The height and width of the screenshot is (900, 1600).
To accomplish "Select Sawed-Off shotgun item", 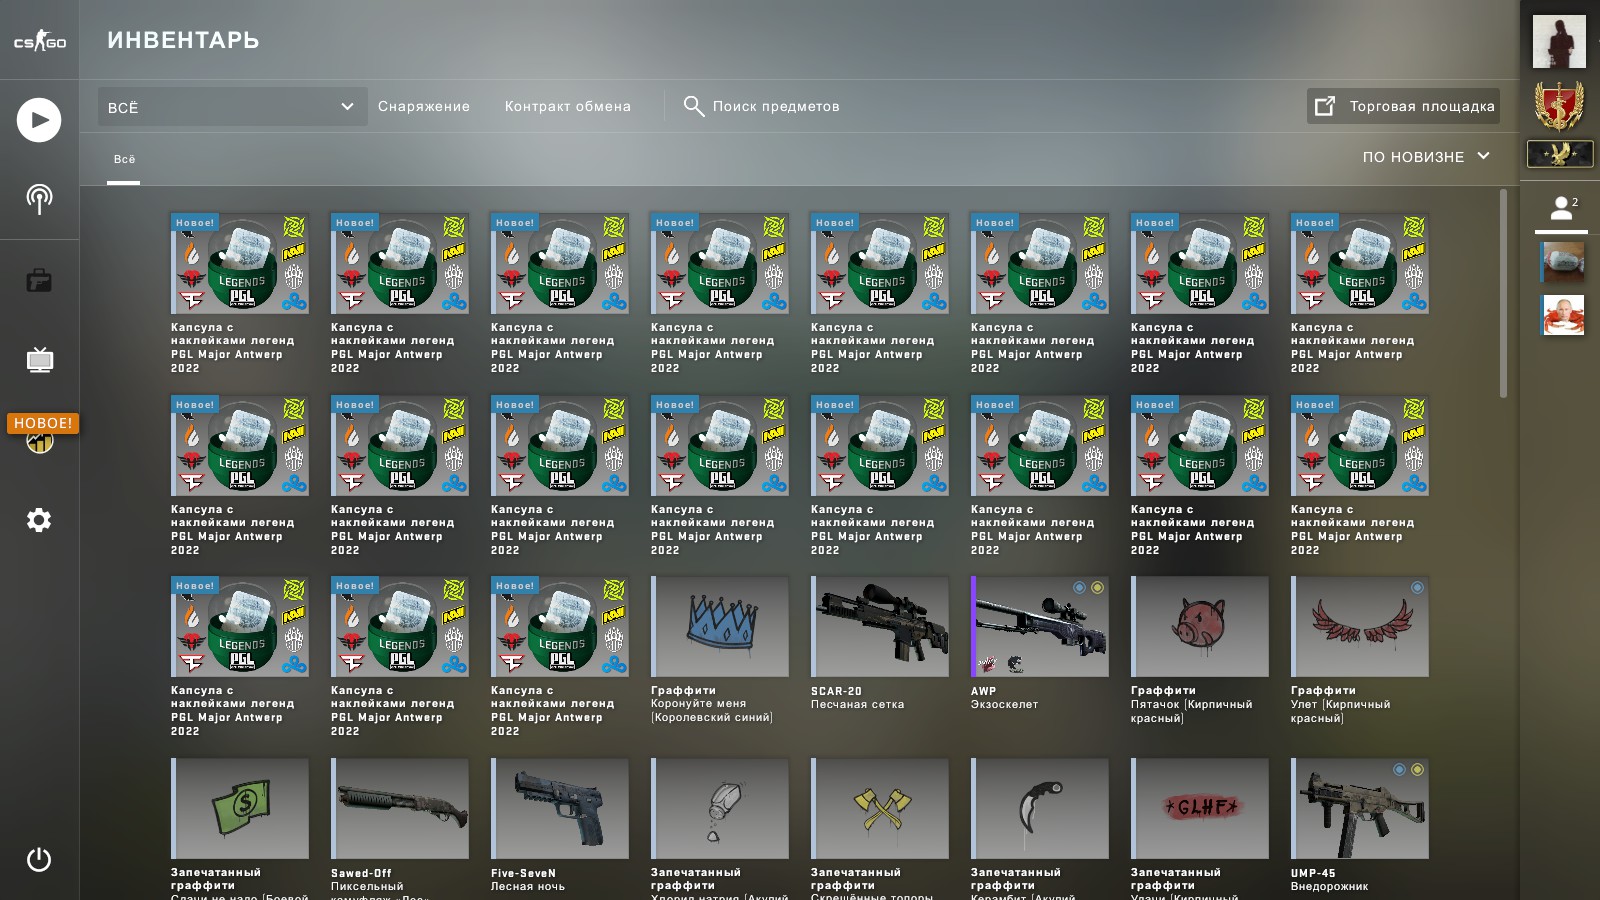I will tap(400, 808).
